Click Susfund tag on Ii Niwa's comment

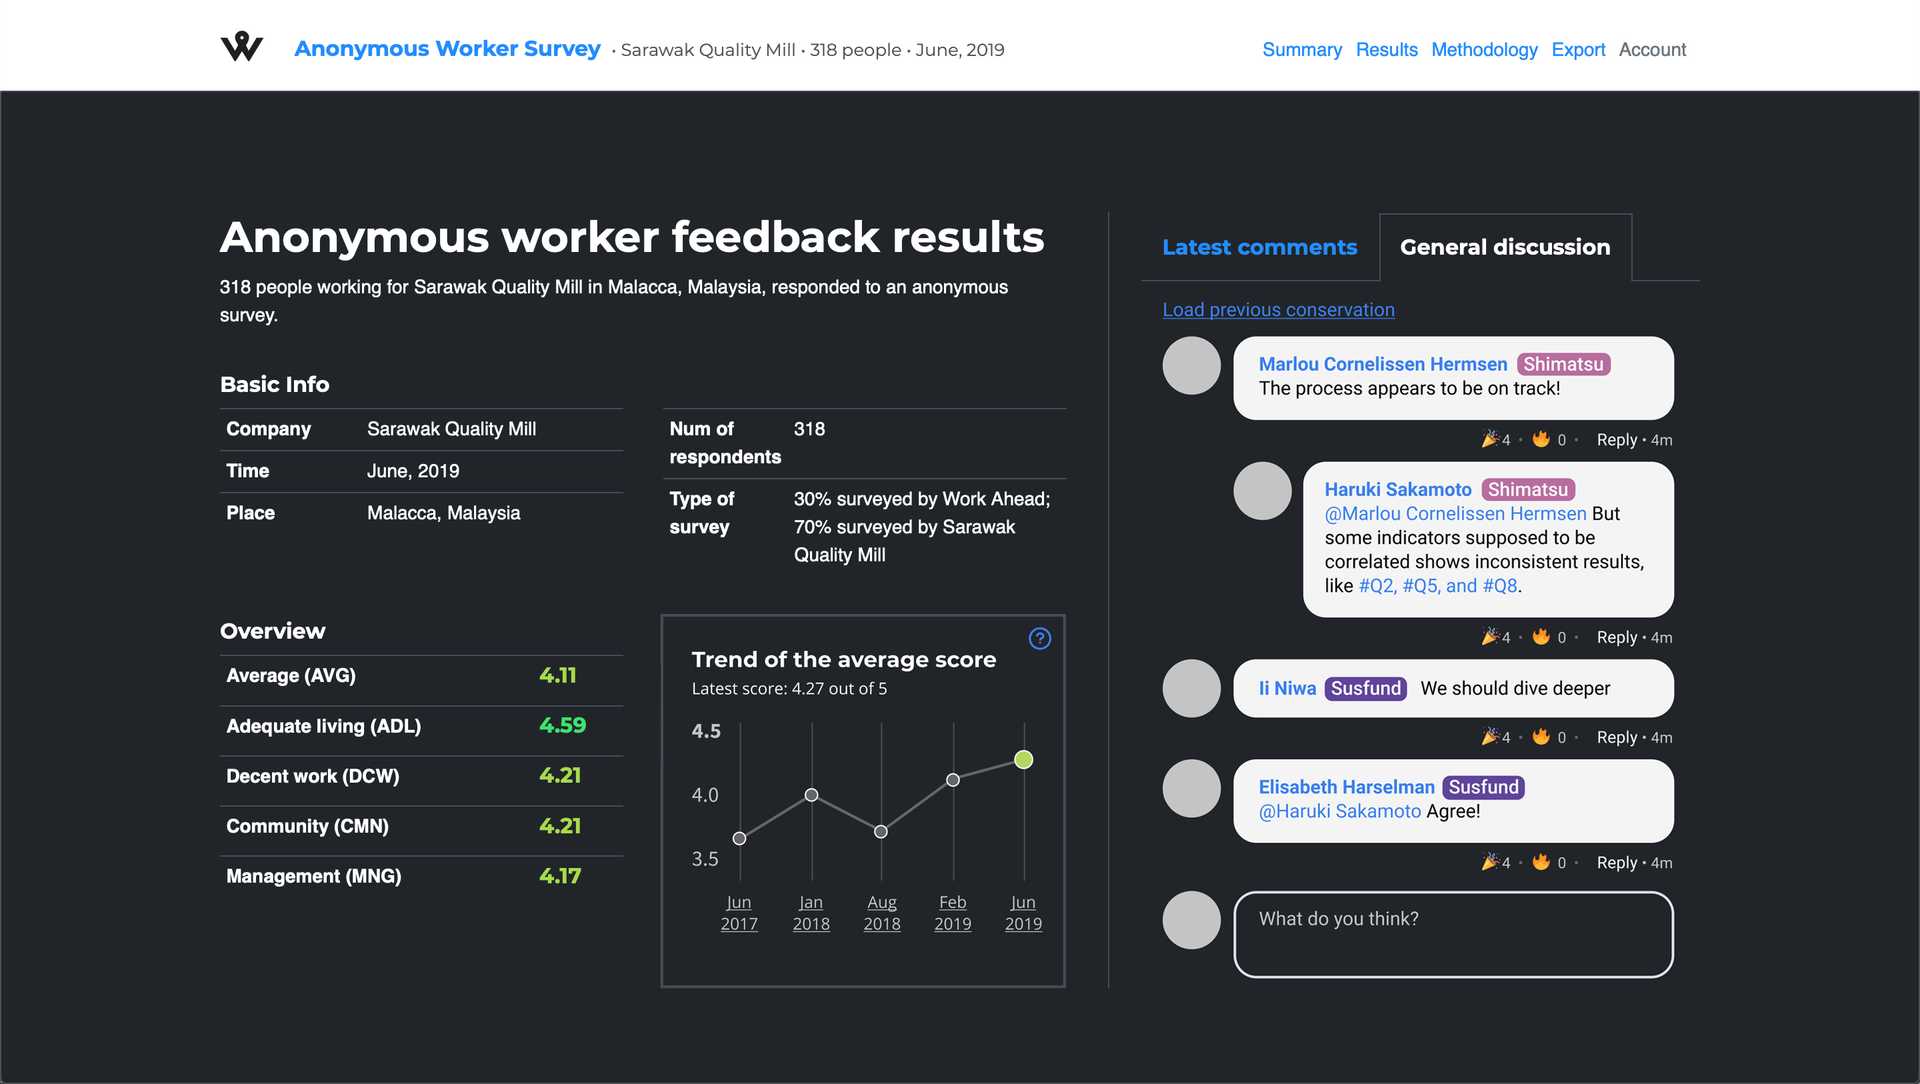pos(1366,688)
